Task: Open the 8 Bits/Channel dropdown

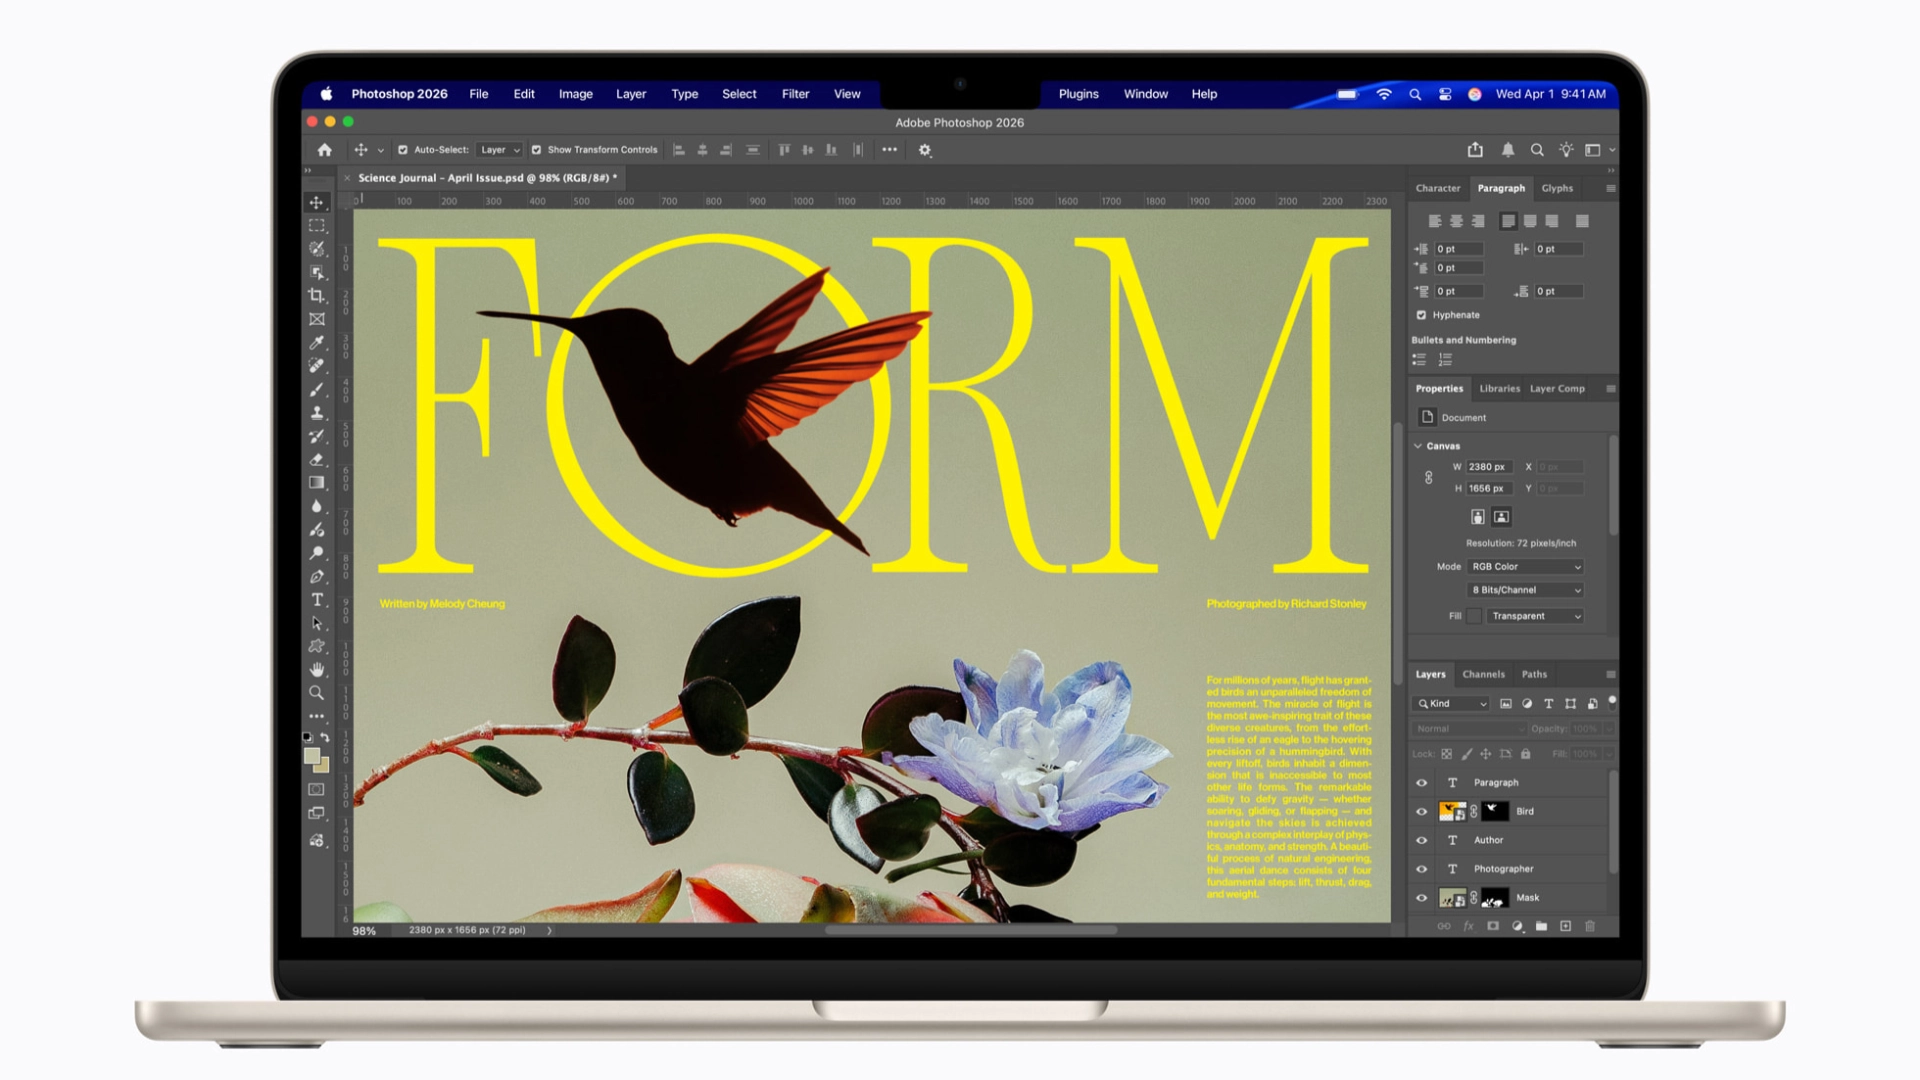Action: [x=1526, y=590]
